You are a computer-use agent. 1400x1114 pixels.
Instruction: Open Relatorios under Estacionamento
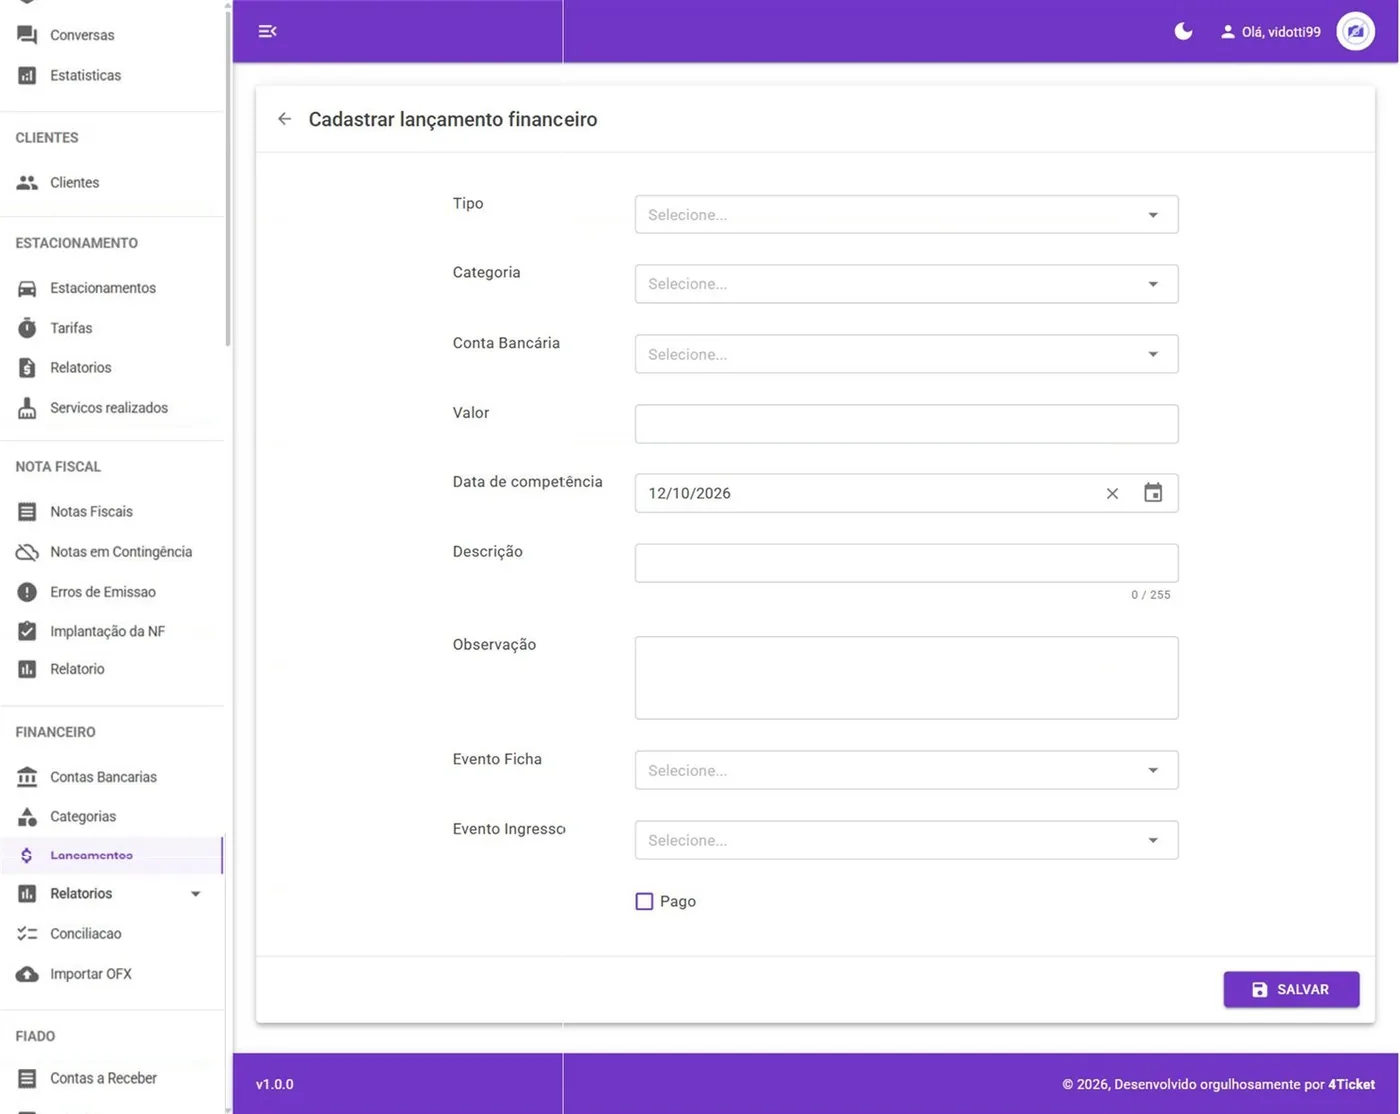111,368
